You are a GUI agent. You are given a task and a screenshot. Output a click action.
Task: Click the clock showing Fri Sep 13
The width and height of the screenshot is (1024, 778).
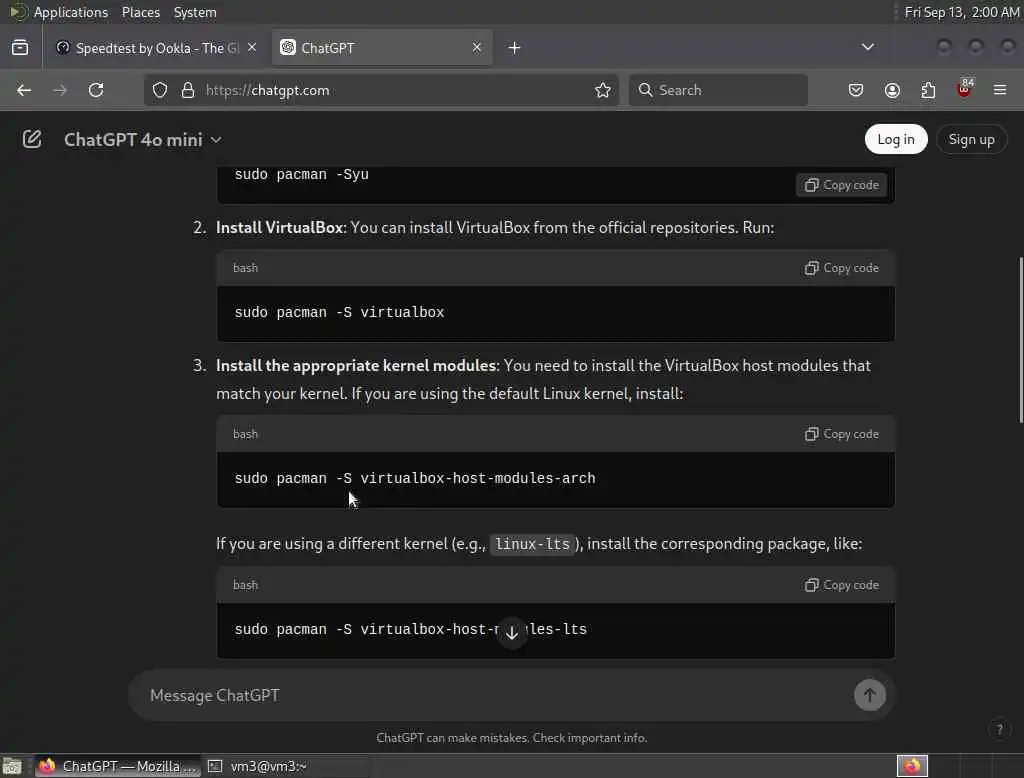coord(961,12)
